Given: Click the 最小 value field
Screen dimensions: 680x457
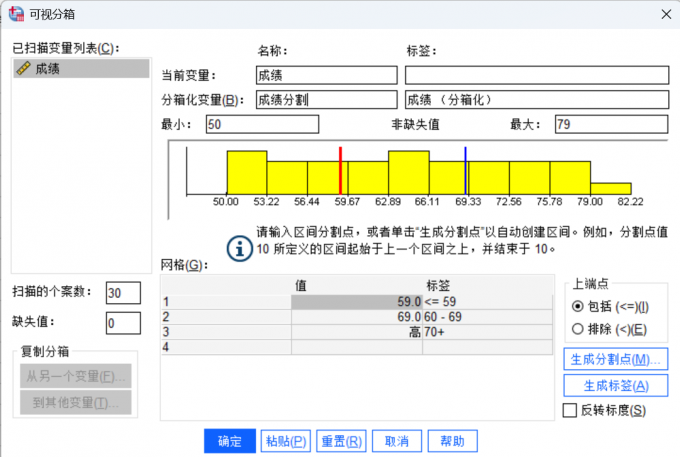Looking at the screenshot, I should click(x=262, y=124).
